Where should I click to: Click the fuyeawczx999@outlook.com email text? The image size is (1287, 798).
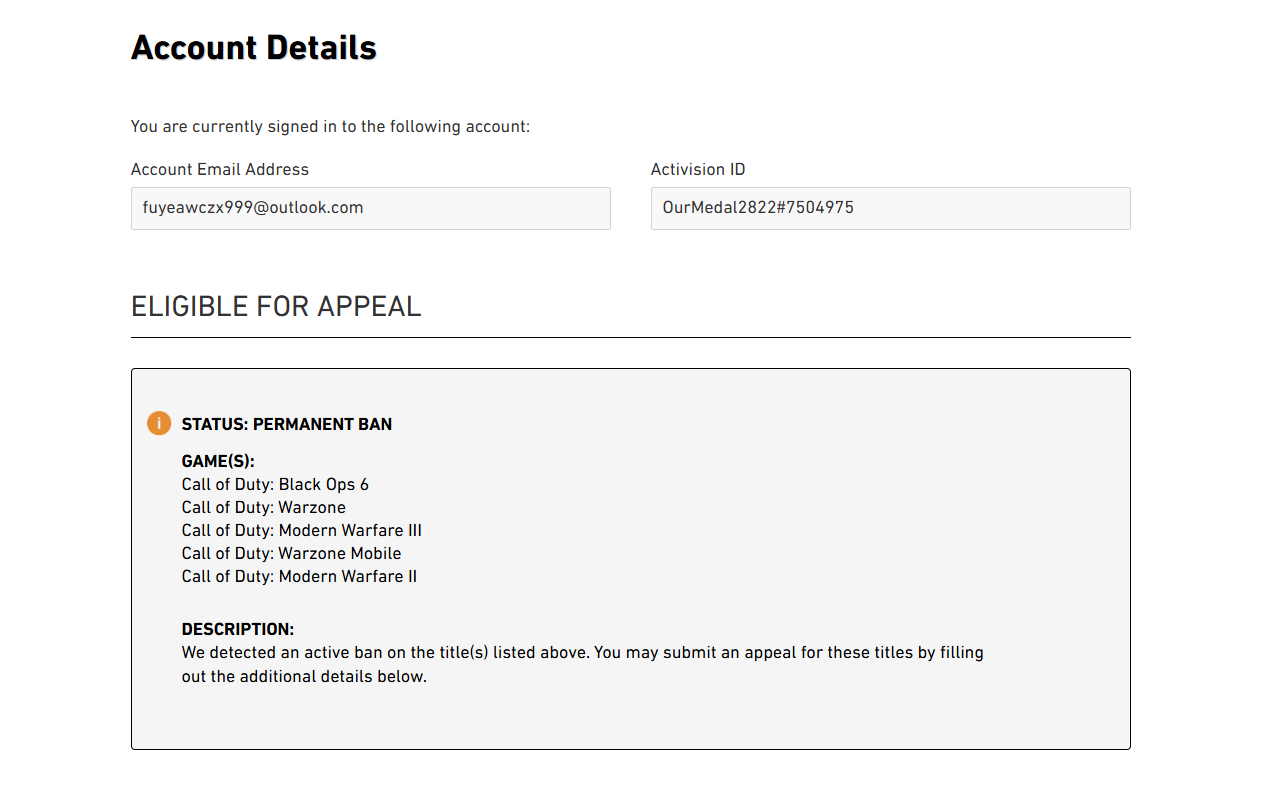tap(253, 208)
